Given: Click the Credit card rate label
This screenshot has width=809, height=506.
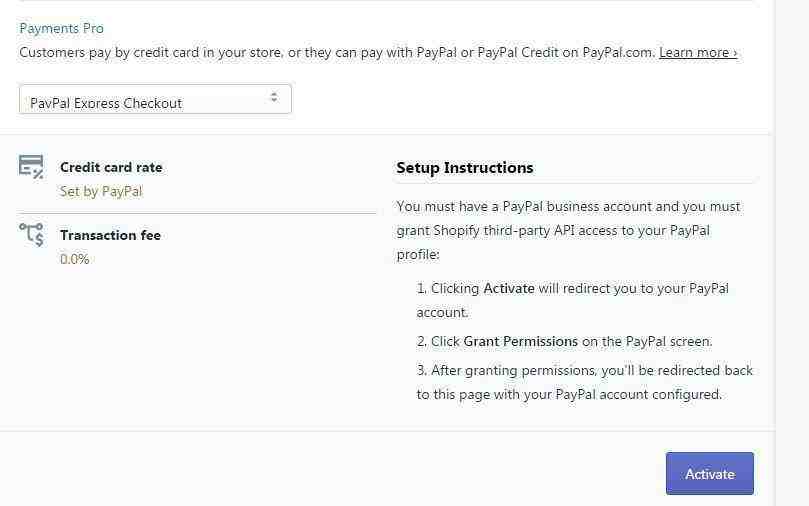Looking at the screenshot, I should (111, 167).
